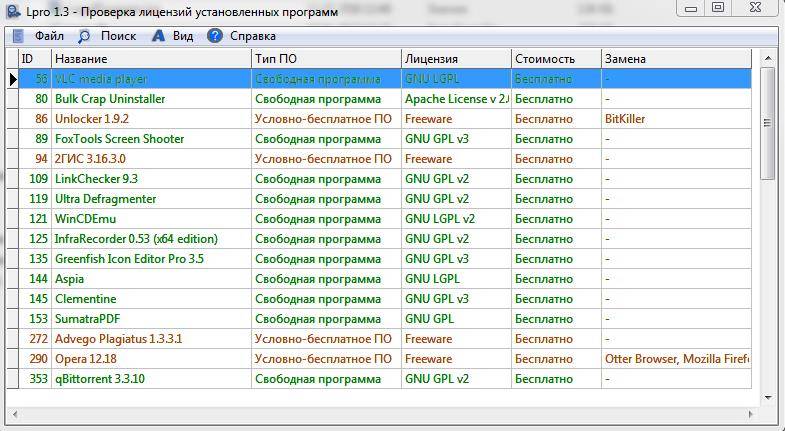Open the Поиск menu
Image resolution: width=785 pixels, height=431 pixels.
click(x=118, y=36)
